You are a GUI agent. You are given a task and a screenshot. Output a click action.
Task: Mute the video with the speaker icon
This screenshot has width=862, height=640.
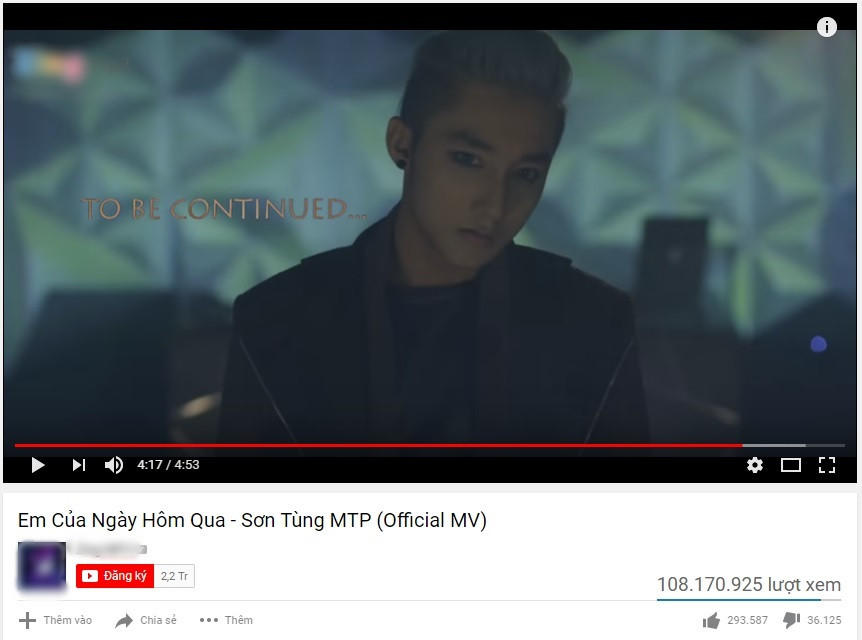pos(114,465)
